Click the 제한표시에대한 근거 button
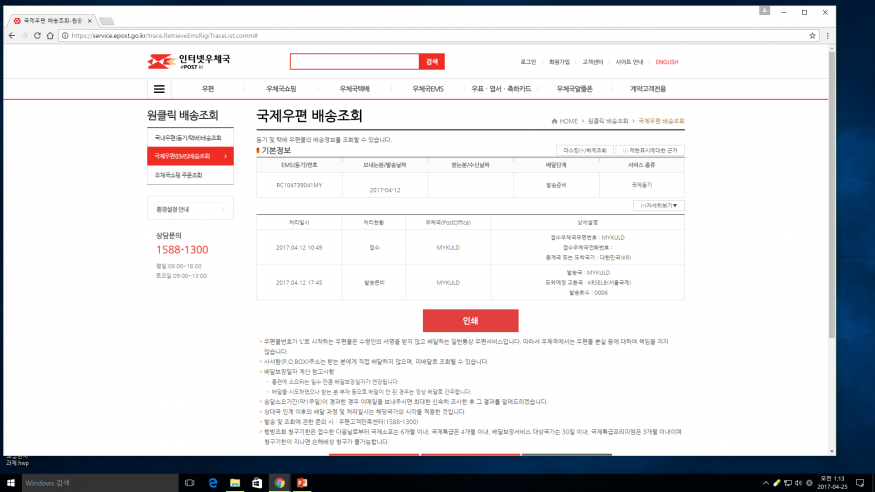This screenshot has width=875, height=492. point(650,151)
